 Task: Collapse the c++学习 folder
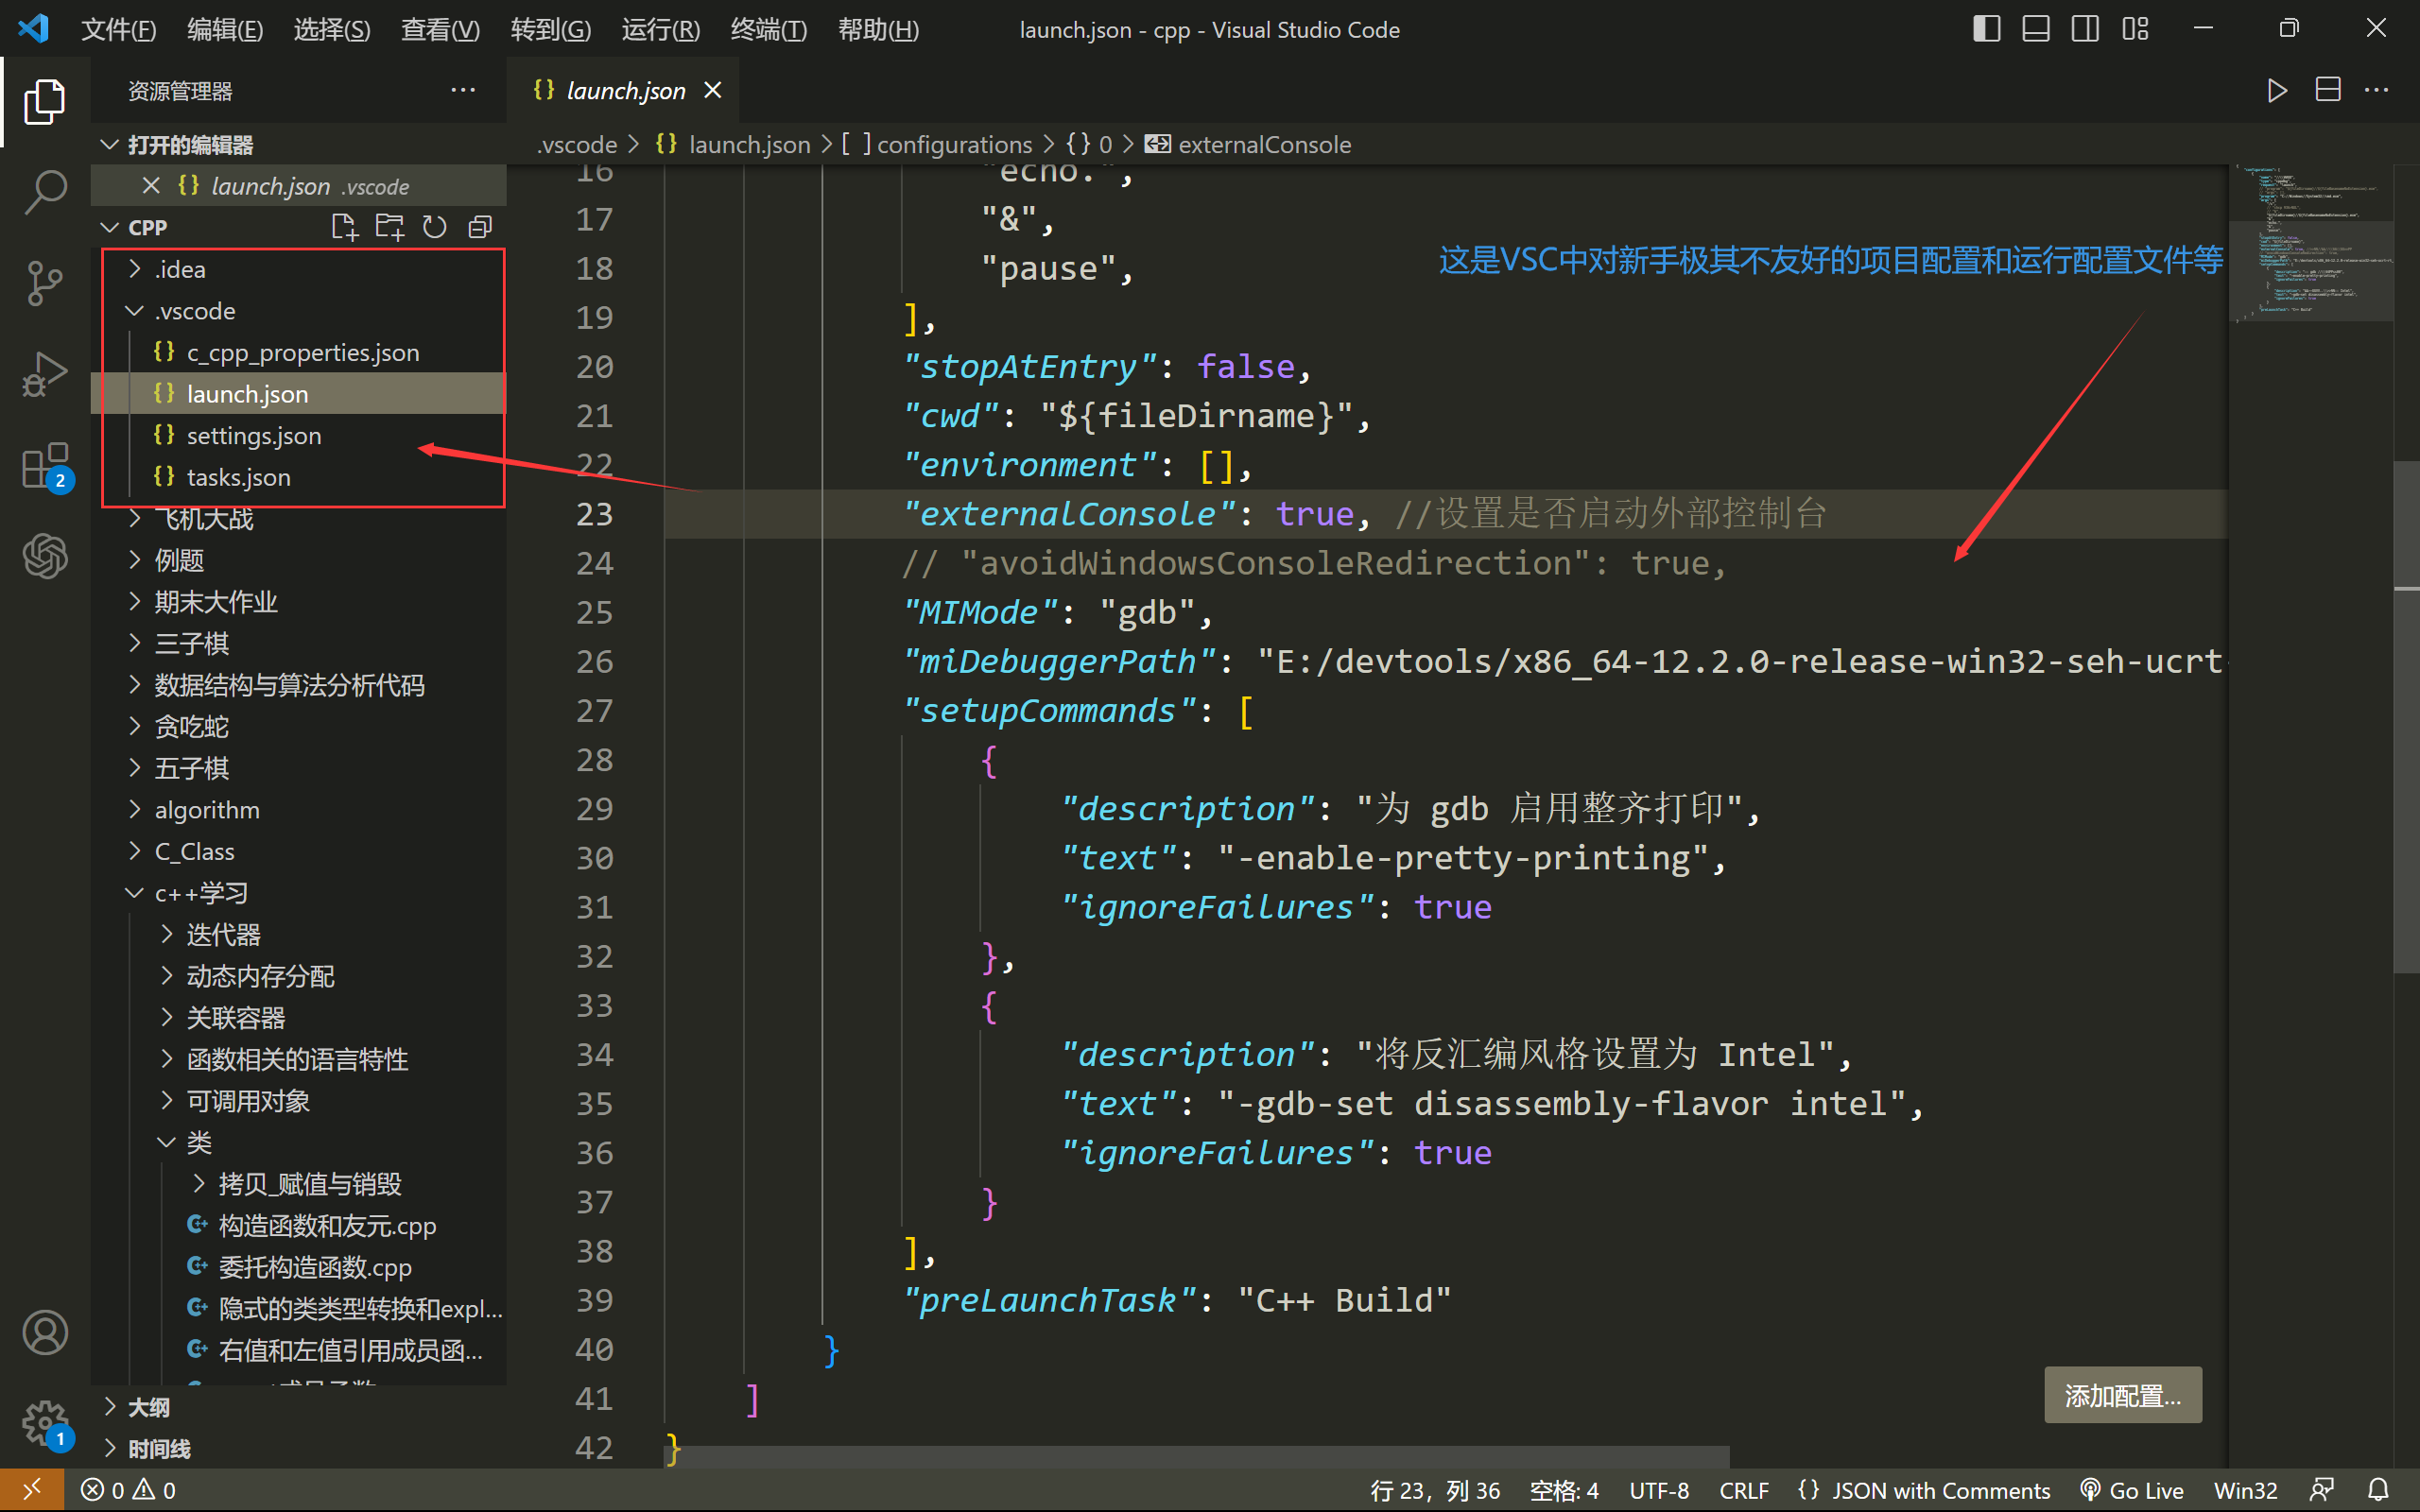tap(299, 893)
